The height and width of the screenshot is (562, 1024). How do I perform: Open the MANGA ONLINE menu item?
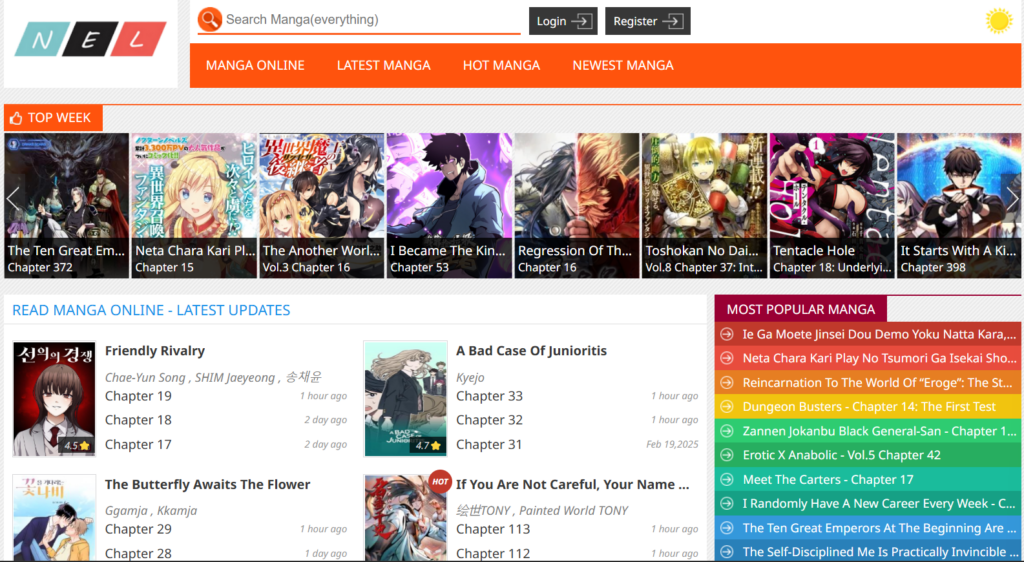[x=255, y=65]
